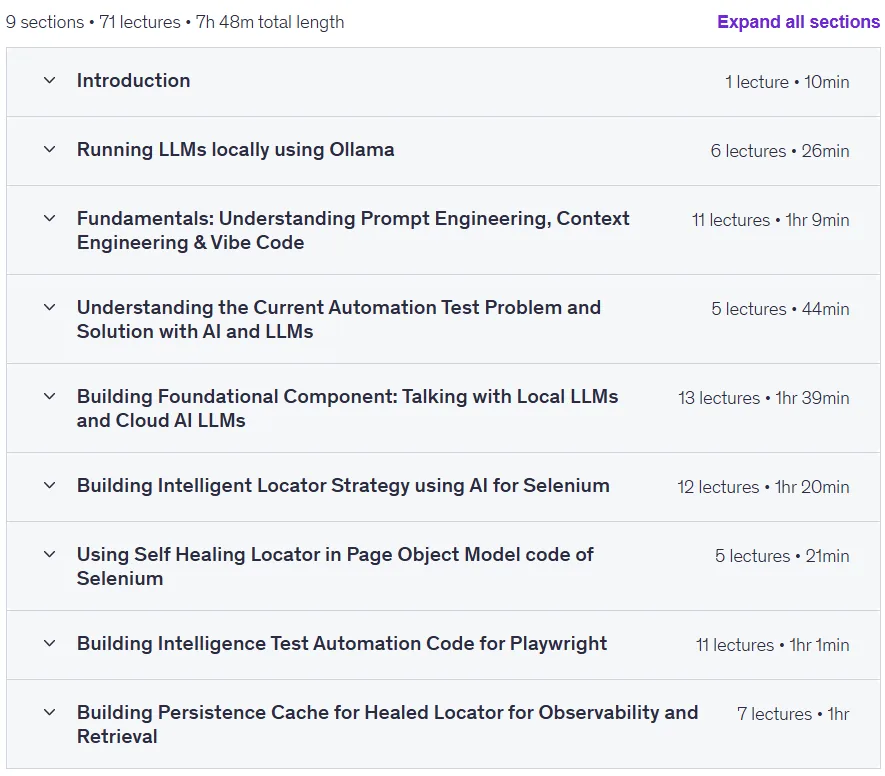
Task: Expand Intelligent Locator Strategy section chevron
Action: [x=50, y=485]
